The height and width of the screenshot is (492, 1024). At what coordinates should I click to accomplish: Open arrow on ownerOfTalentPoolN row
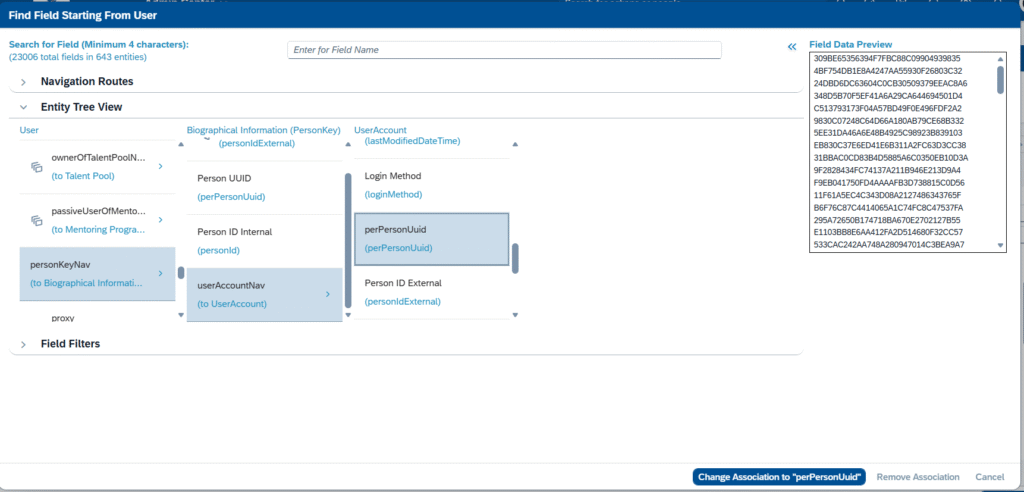(161, 165)
